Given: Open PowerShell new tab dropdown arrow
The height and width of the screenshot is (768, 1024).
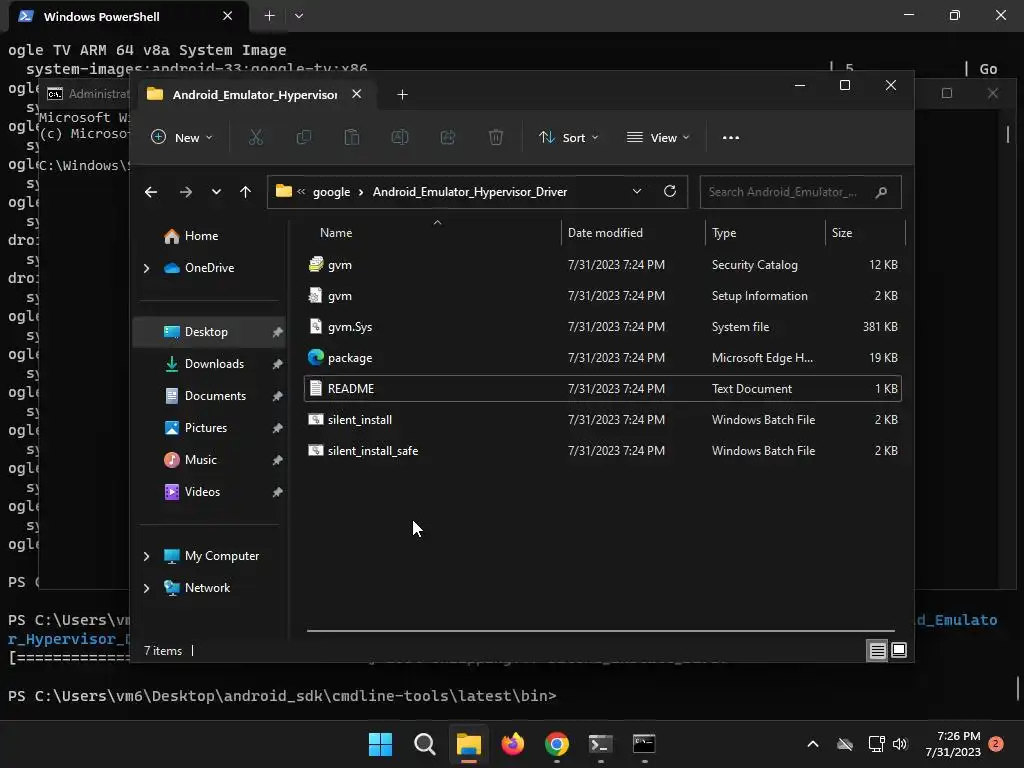Looking at the screenshot, I should (298, 16).
